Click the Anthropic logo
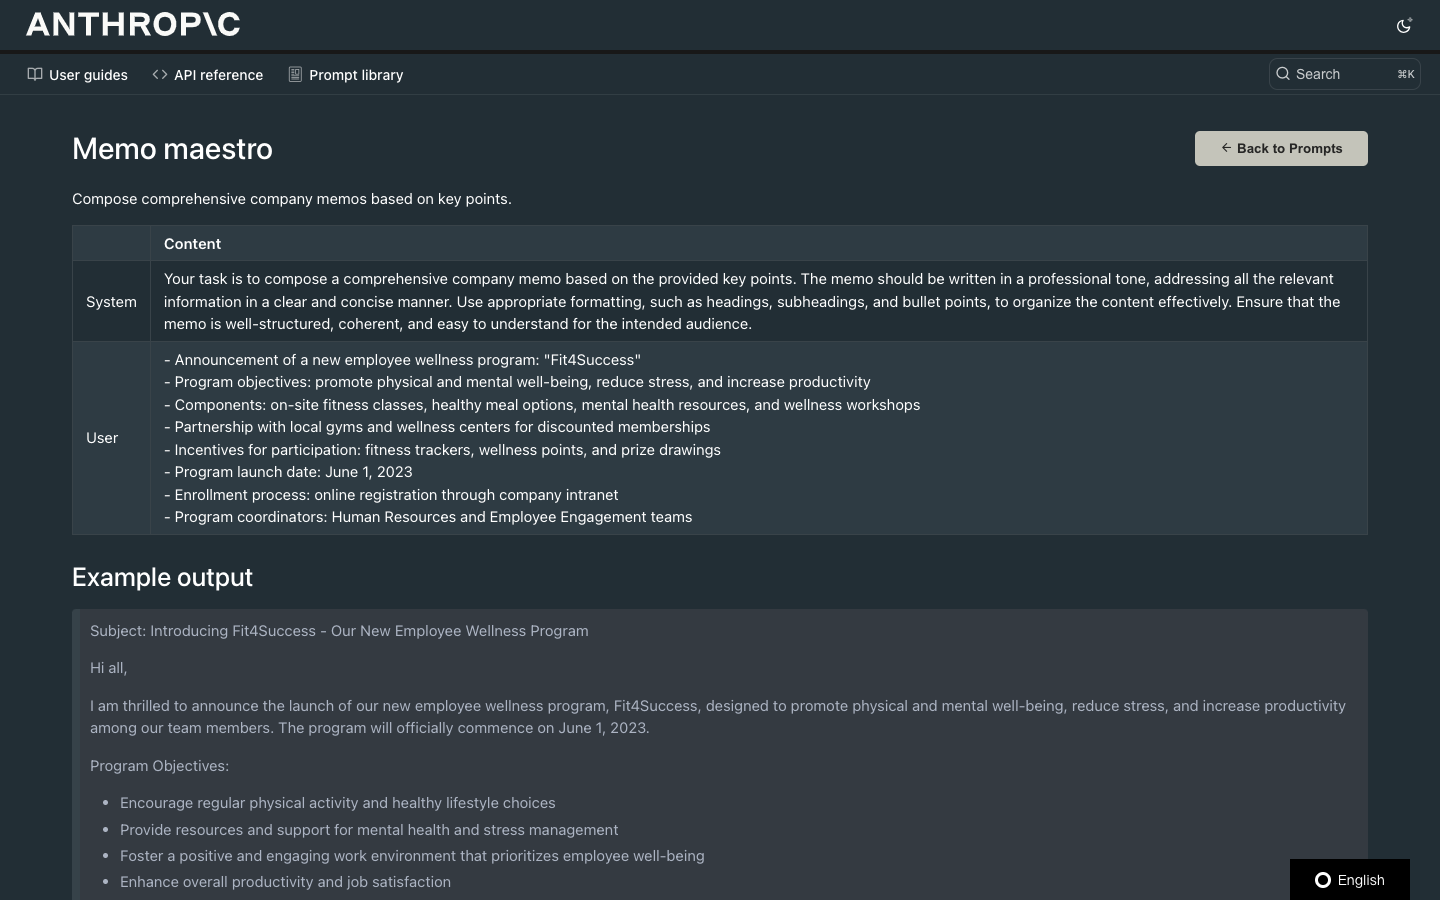The height and width of the screenshot is (900, 1440). [133, 24]
